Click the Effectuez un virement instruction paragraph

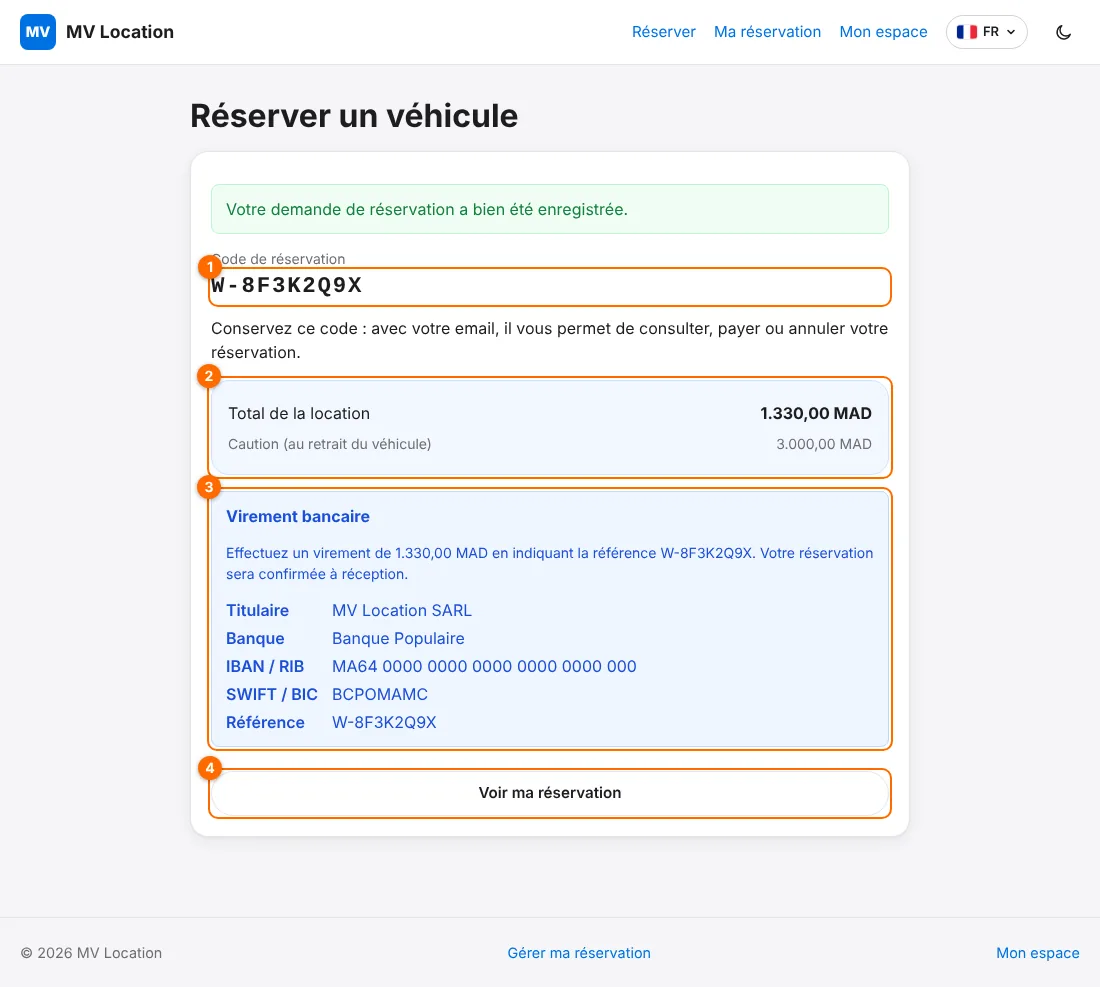tap(549, 563)
